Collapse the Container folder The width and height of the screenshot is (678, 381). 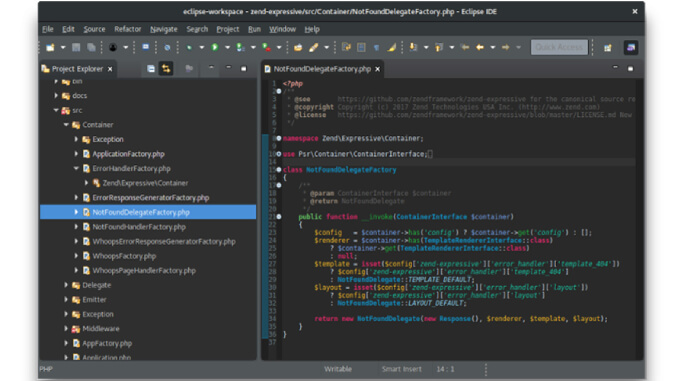(x=66, y=125)
